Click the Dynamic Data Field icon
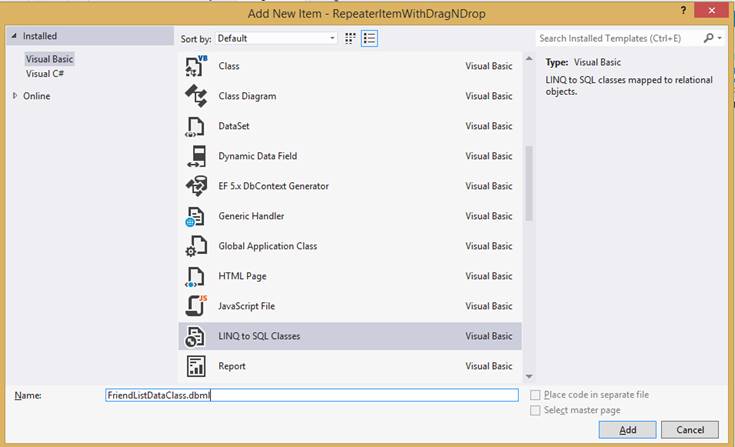735x447 pixels. 196,156
